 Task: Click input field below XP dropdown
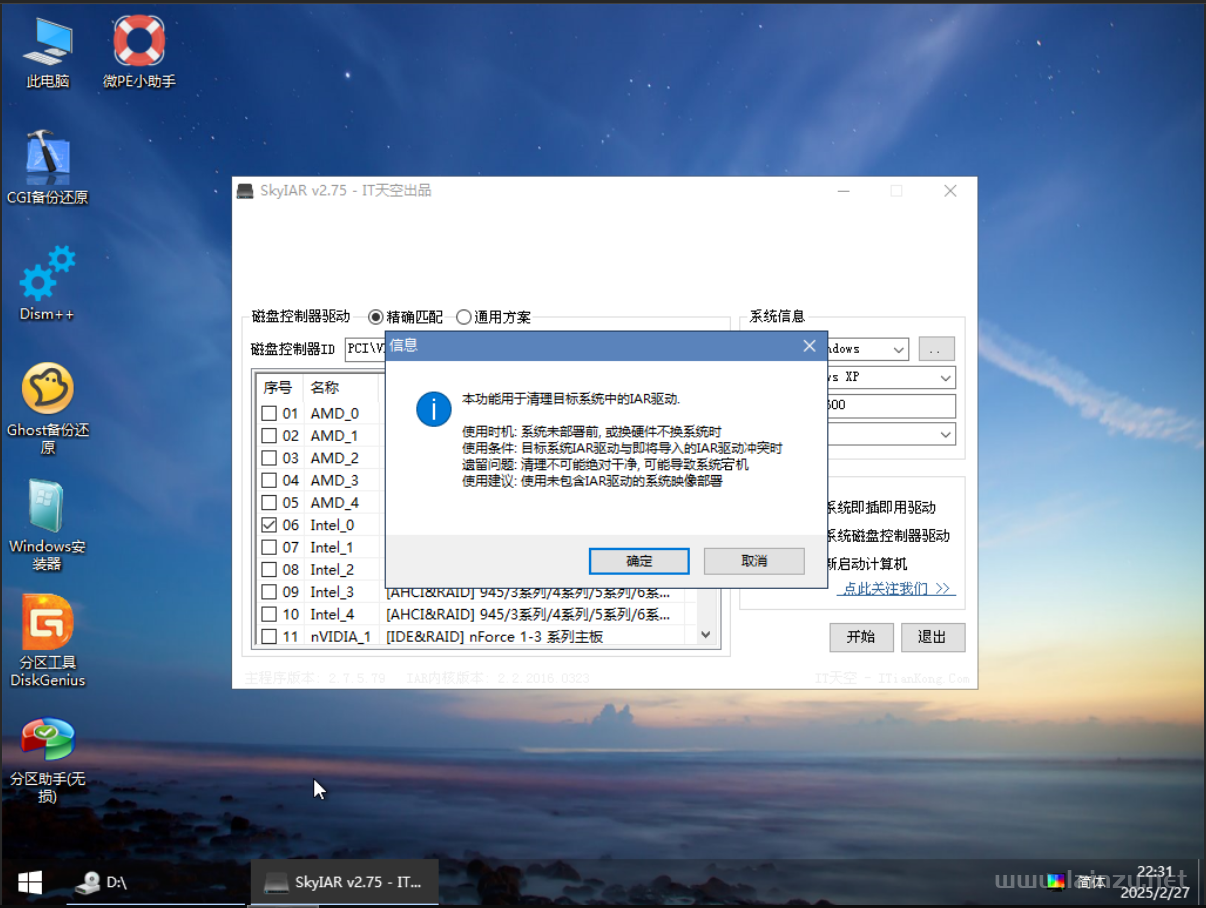891,406
